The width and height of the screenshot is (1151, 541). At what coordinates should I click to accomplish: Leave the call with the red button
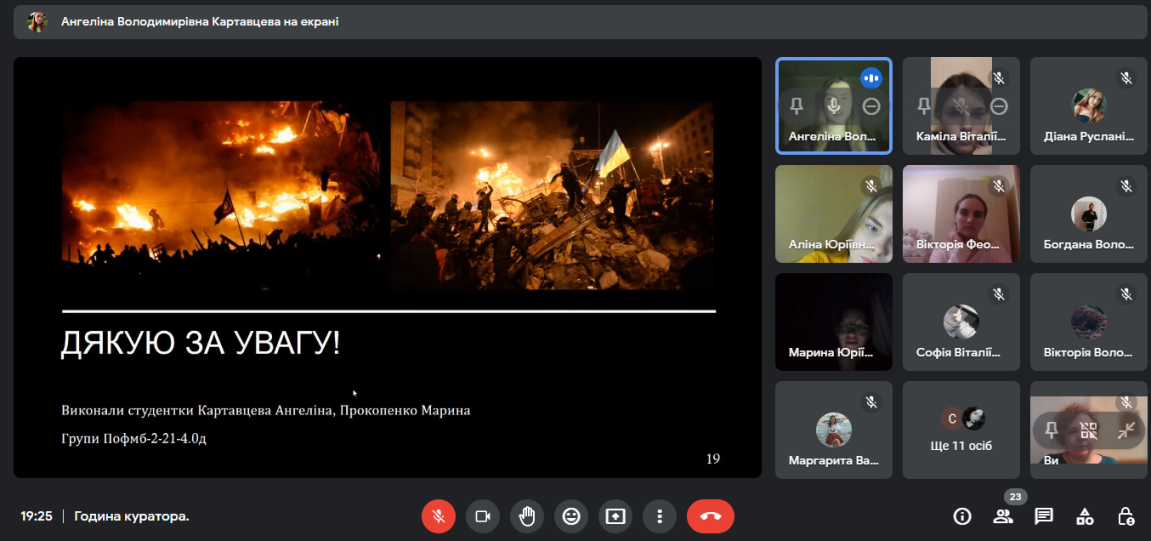tap(710, 516)
